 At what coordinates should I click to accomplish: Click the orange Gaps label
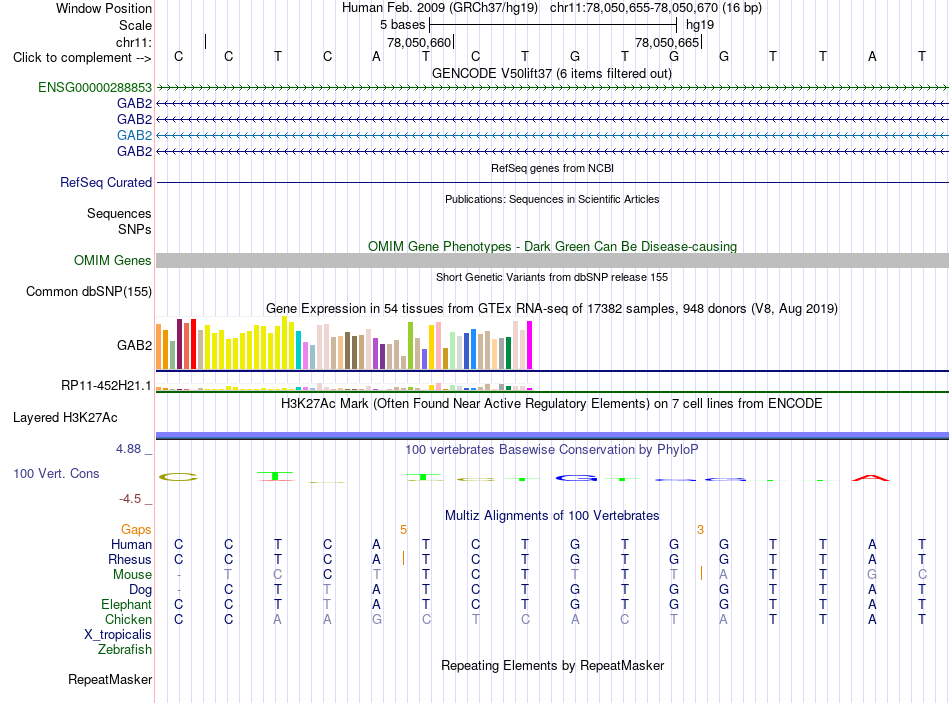(x=136, y=530)
